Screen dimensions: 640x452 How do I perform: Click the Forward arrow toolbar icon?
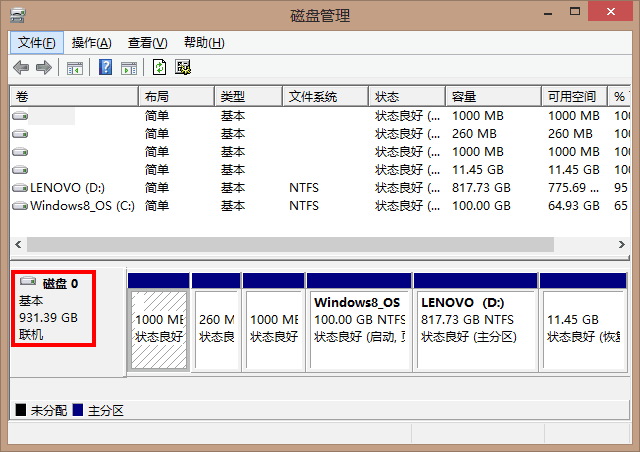(x=43, y=67)
